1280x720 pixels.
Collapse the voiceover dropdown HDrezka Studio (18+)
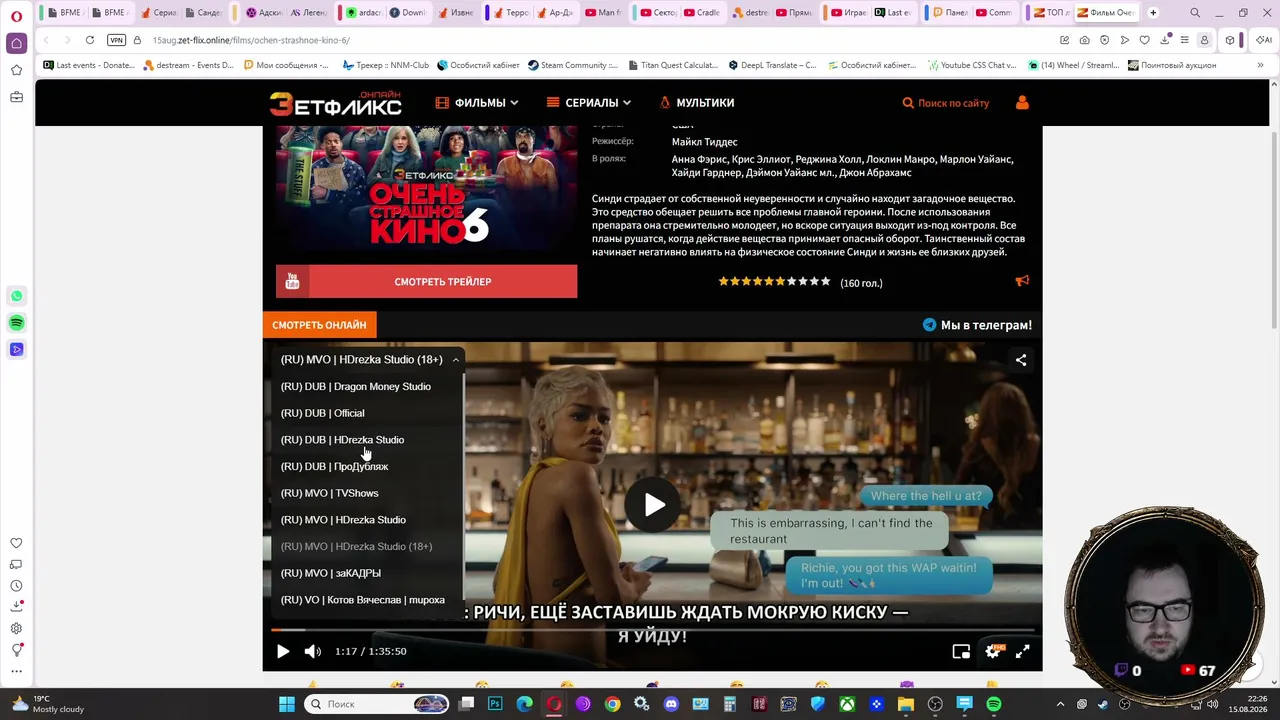(367, 359)
